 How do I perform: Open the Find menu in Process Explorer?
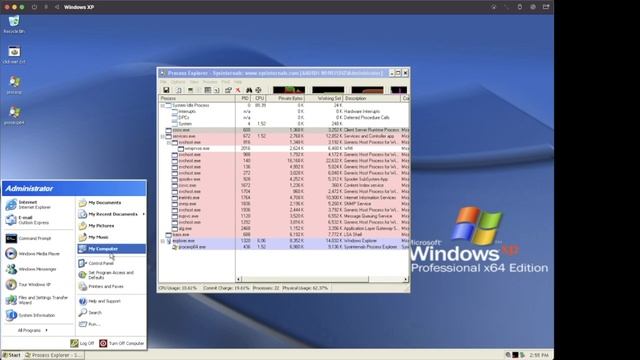click(226, 82)
